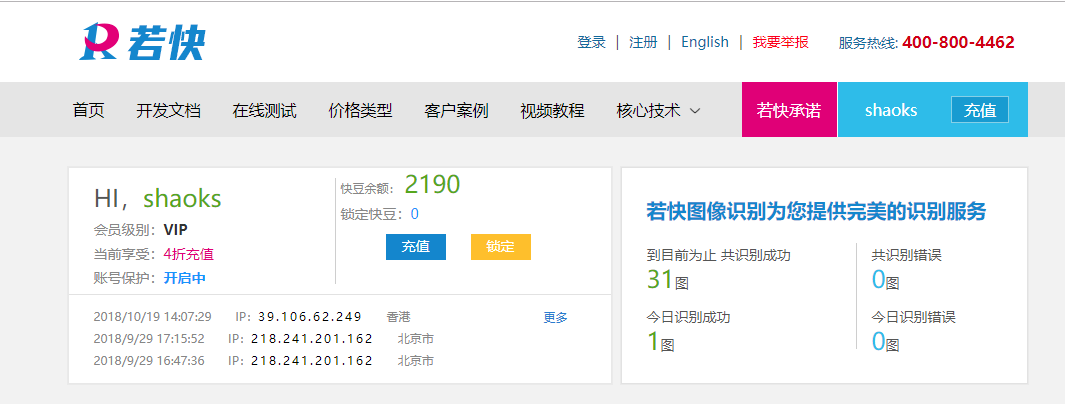Image resolution: width=1065 pixels, height=404 pixels.
Task: Click hotline number 400-800-4462
Action: [x=958, y=42]
